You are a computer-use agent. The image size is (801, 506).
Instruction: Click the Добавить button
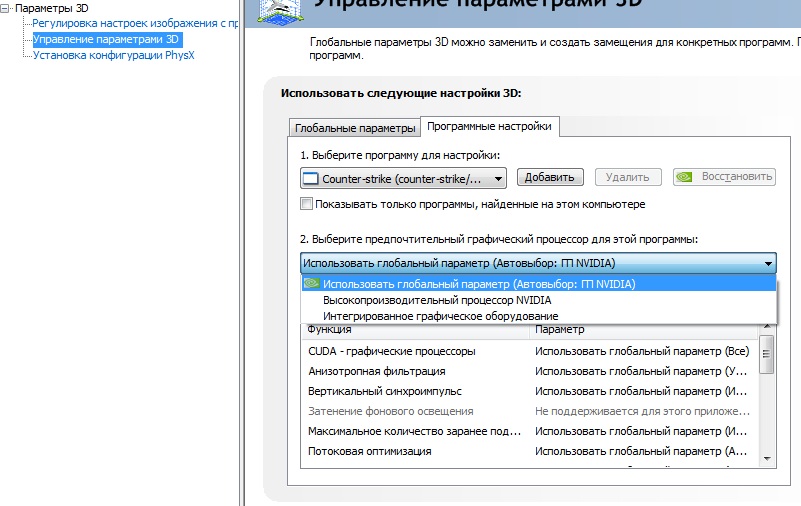[x=550, y=177]
